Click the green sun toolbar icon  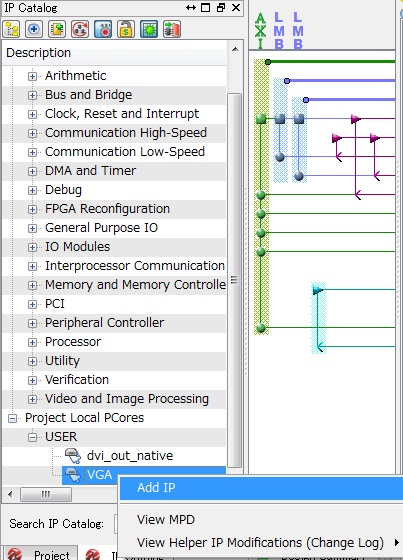pyautogui.click(x=149, y=29)
